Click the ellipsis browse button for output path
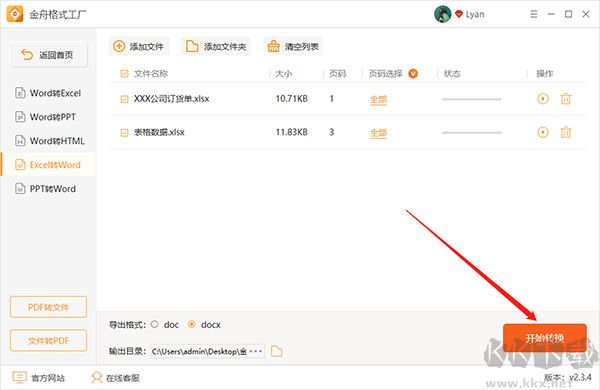 [256, 351]
